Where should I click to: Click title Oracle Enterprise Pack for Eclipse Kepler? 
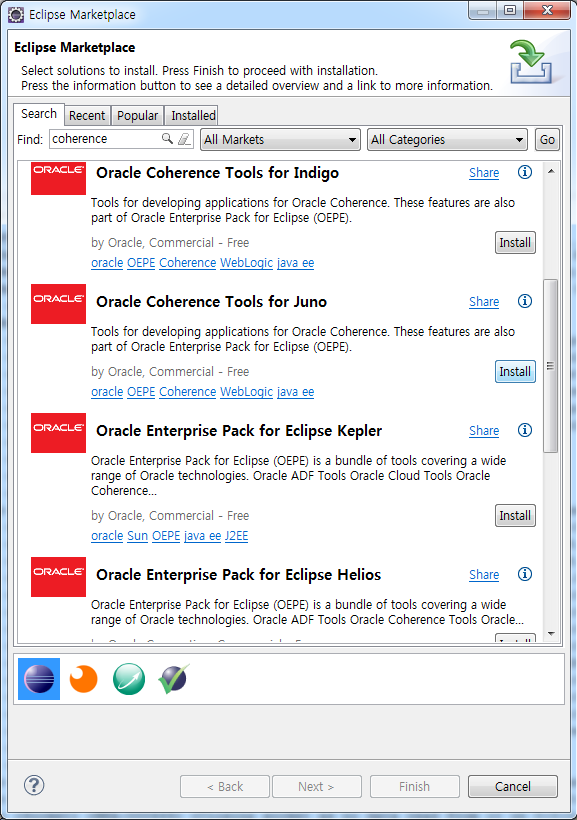coord(239,431)
